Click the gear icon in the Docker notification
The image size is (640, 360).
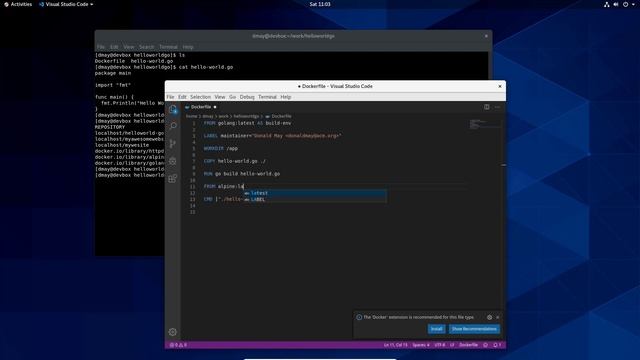[489, 317]
